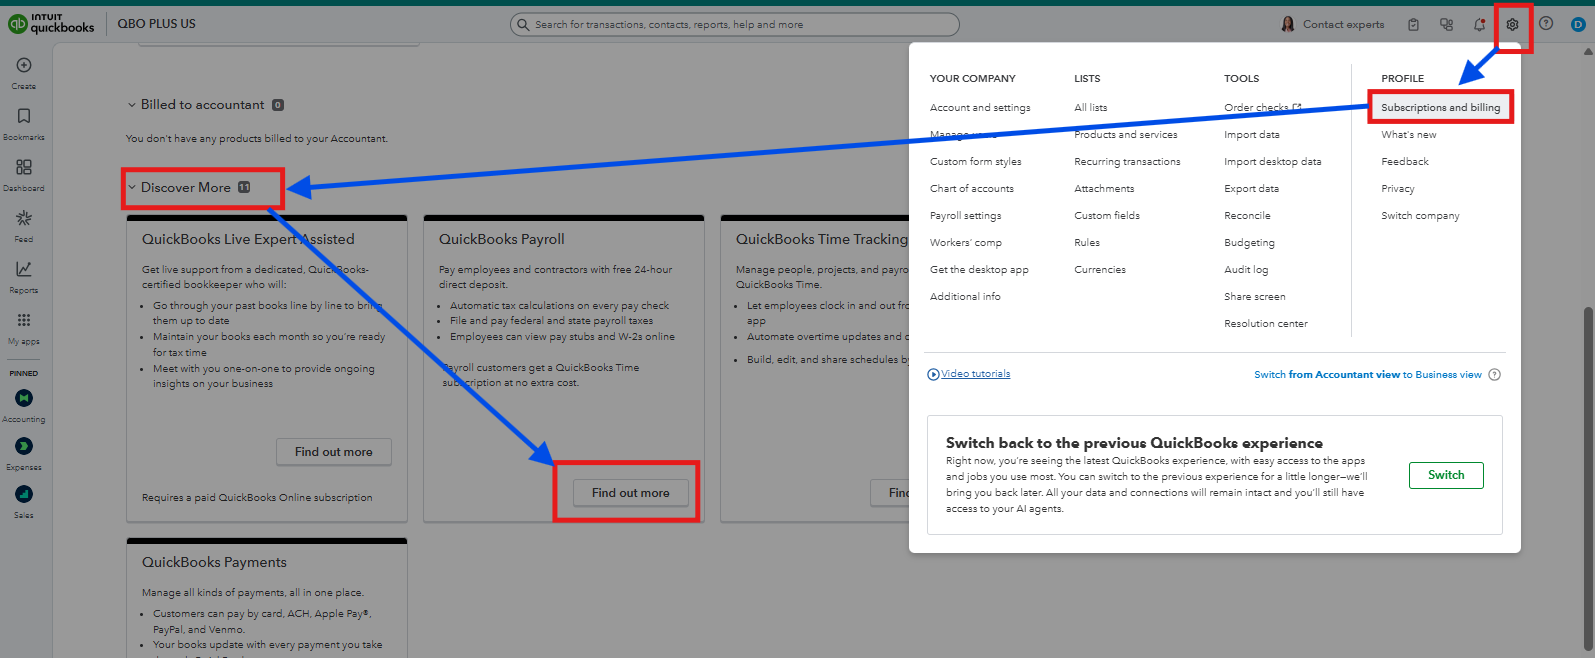Click QuickBooks Payments card title
Screen dimensions: 1595x658
214,563
